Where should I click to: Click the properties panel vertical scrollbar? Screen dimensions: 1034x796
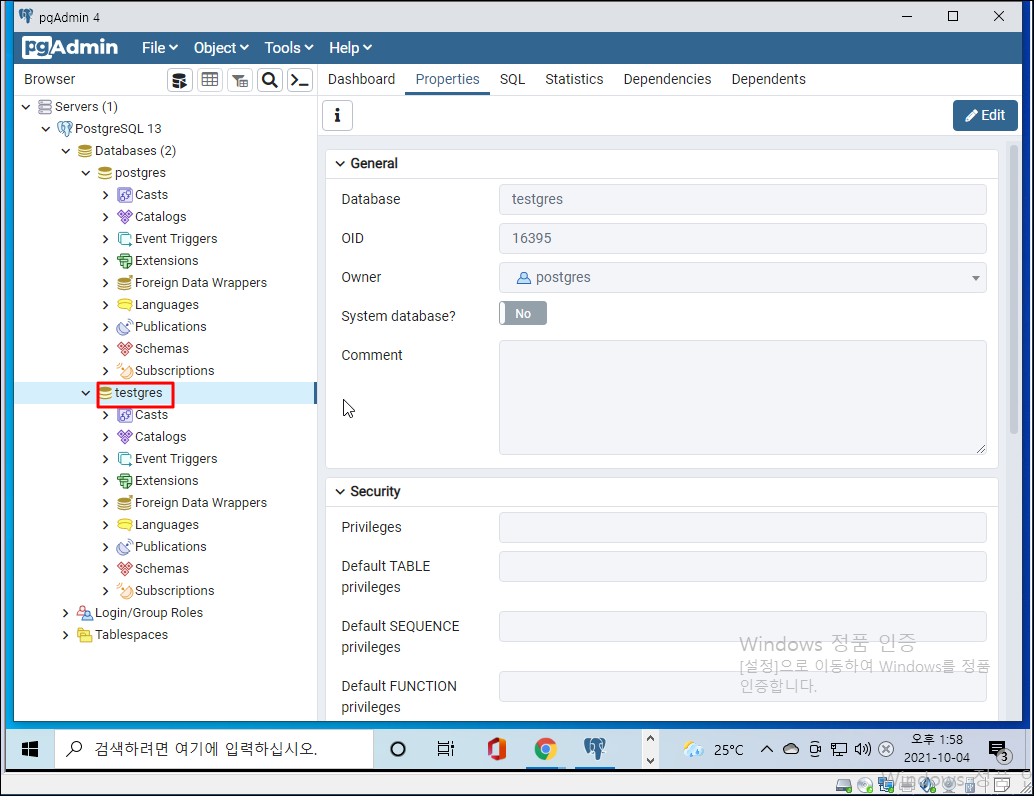(1014, 290)
